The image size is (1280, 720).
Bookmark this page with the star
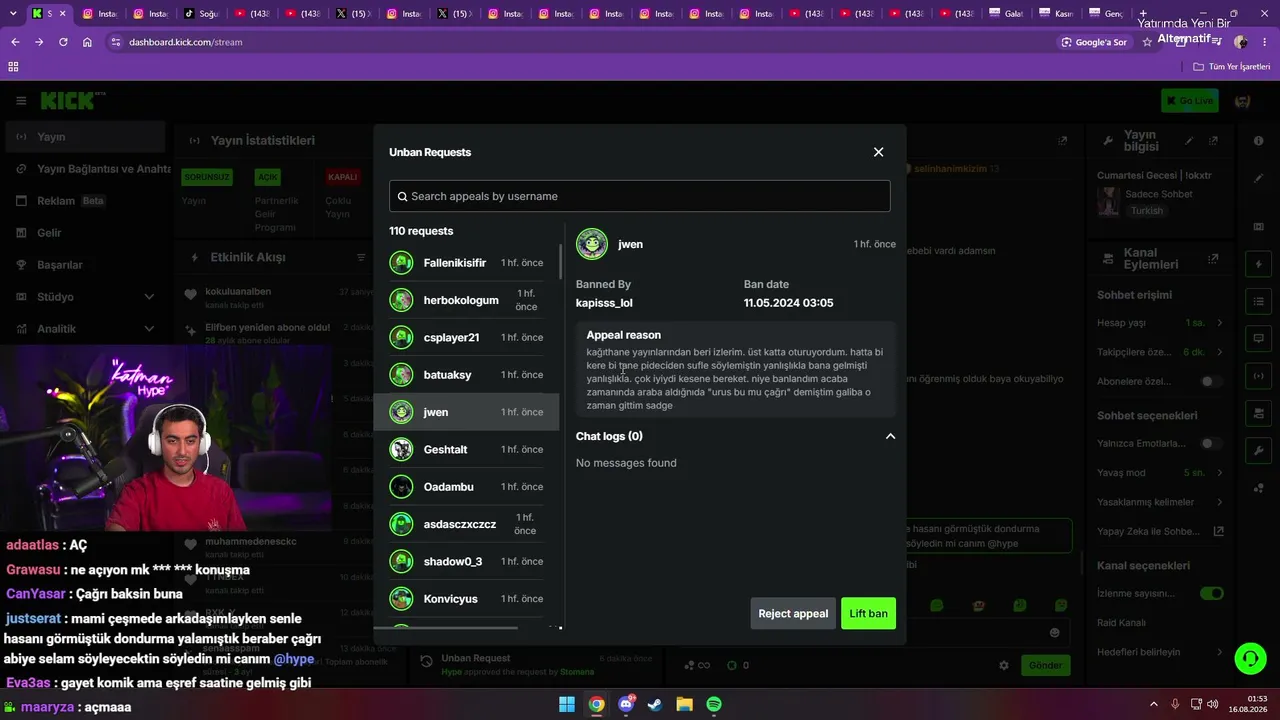(x=1147, y=42)
